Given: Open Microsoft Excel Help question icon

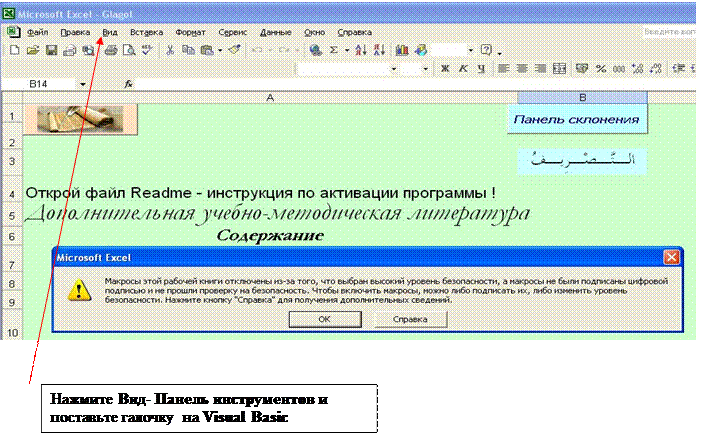Looking at the screenshot, I should 486,50.
